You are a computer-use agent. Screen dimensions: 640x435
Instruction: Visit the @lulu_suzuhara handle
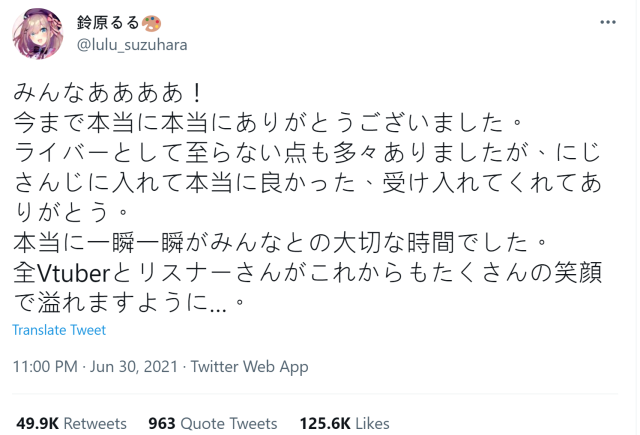tap(131, 44)
